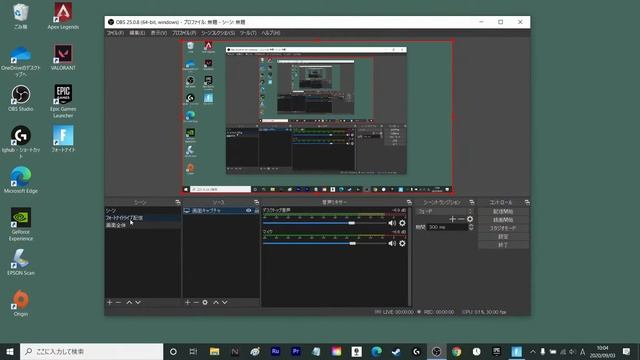Image resolution: width=640 pixels, height=360 pixels.
Task: Add a new source with the plus icon
Action: click(187, 302)
